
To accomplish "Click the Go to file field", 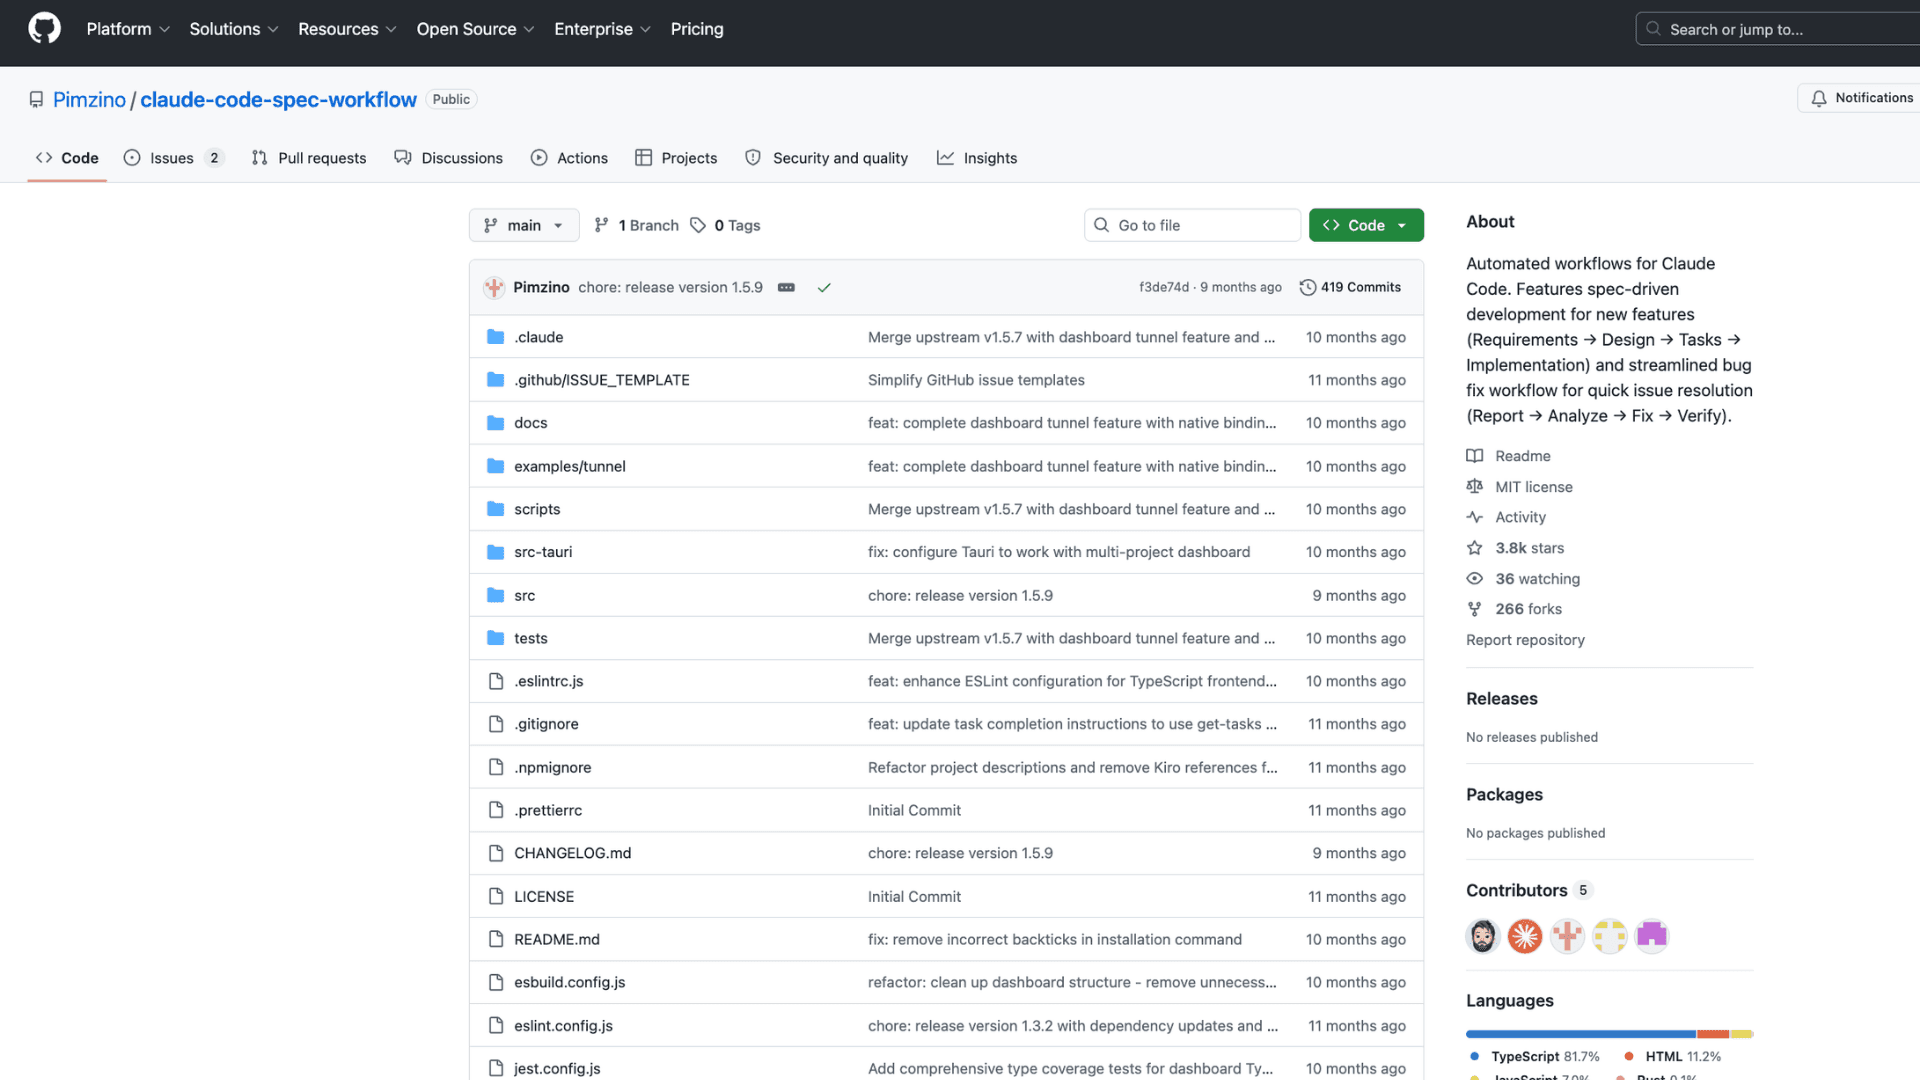I will coord(1192,226).
